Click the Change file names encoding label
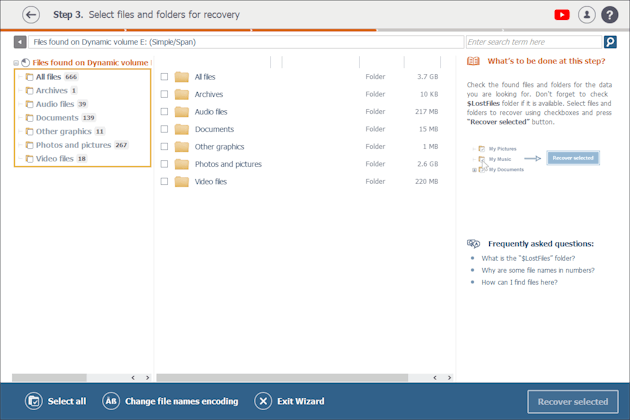This screenshot has width=630, height=420. pyautogui.click(x=182, y=401)
